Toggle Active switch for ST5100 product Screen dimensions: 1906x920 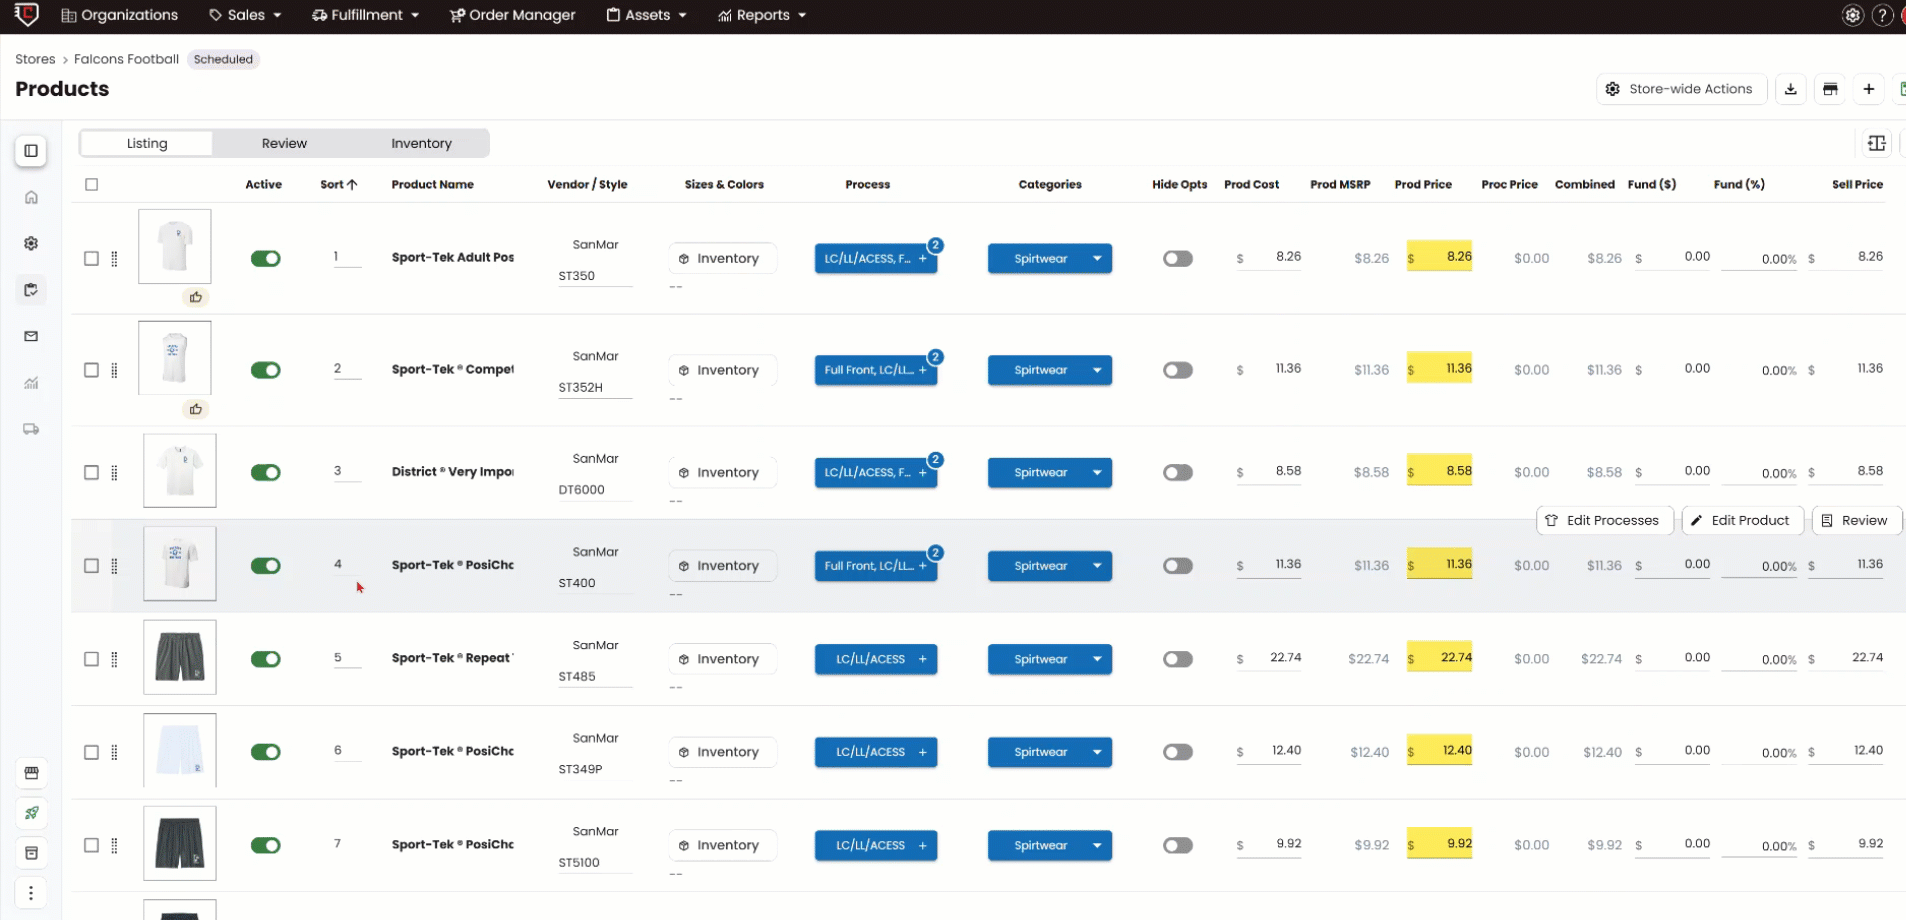point(265,846)
